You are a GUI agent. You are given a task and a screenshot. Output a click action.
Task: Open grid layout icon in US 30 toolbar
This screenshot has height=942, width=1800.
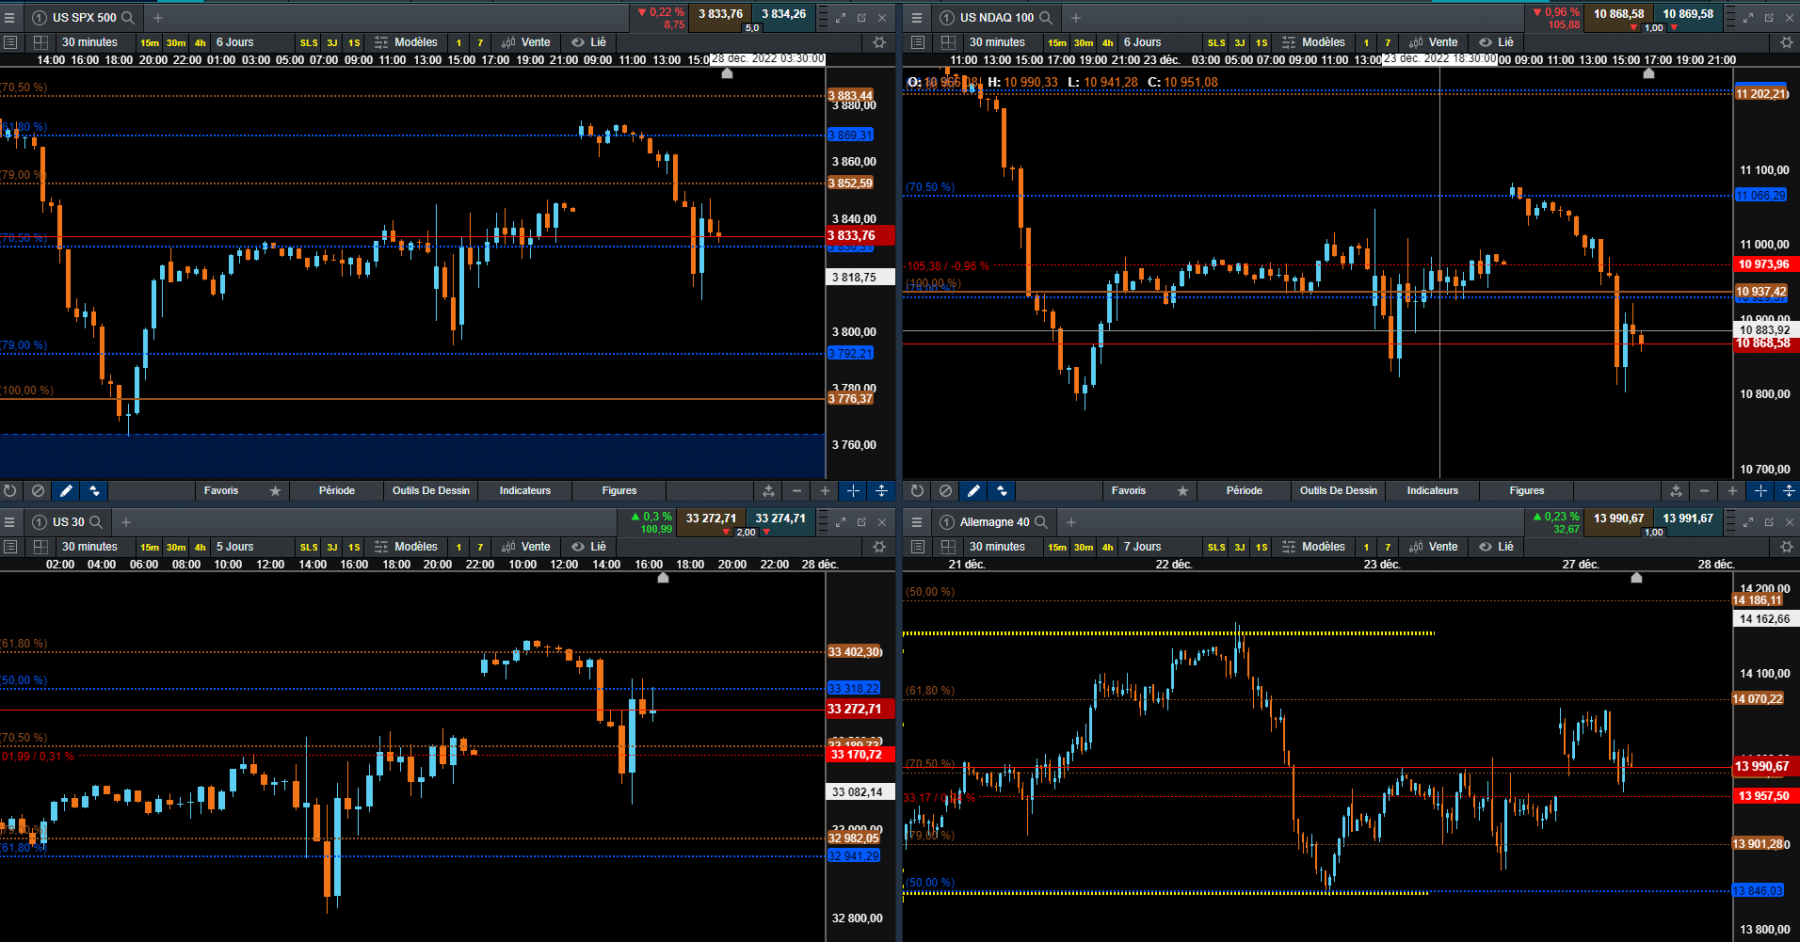pyautogui.click(x=40, y=547)
